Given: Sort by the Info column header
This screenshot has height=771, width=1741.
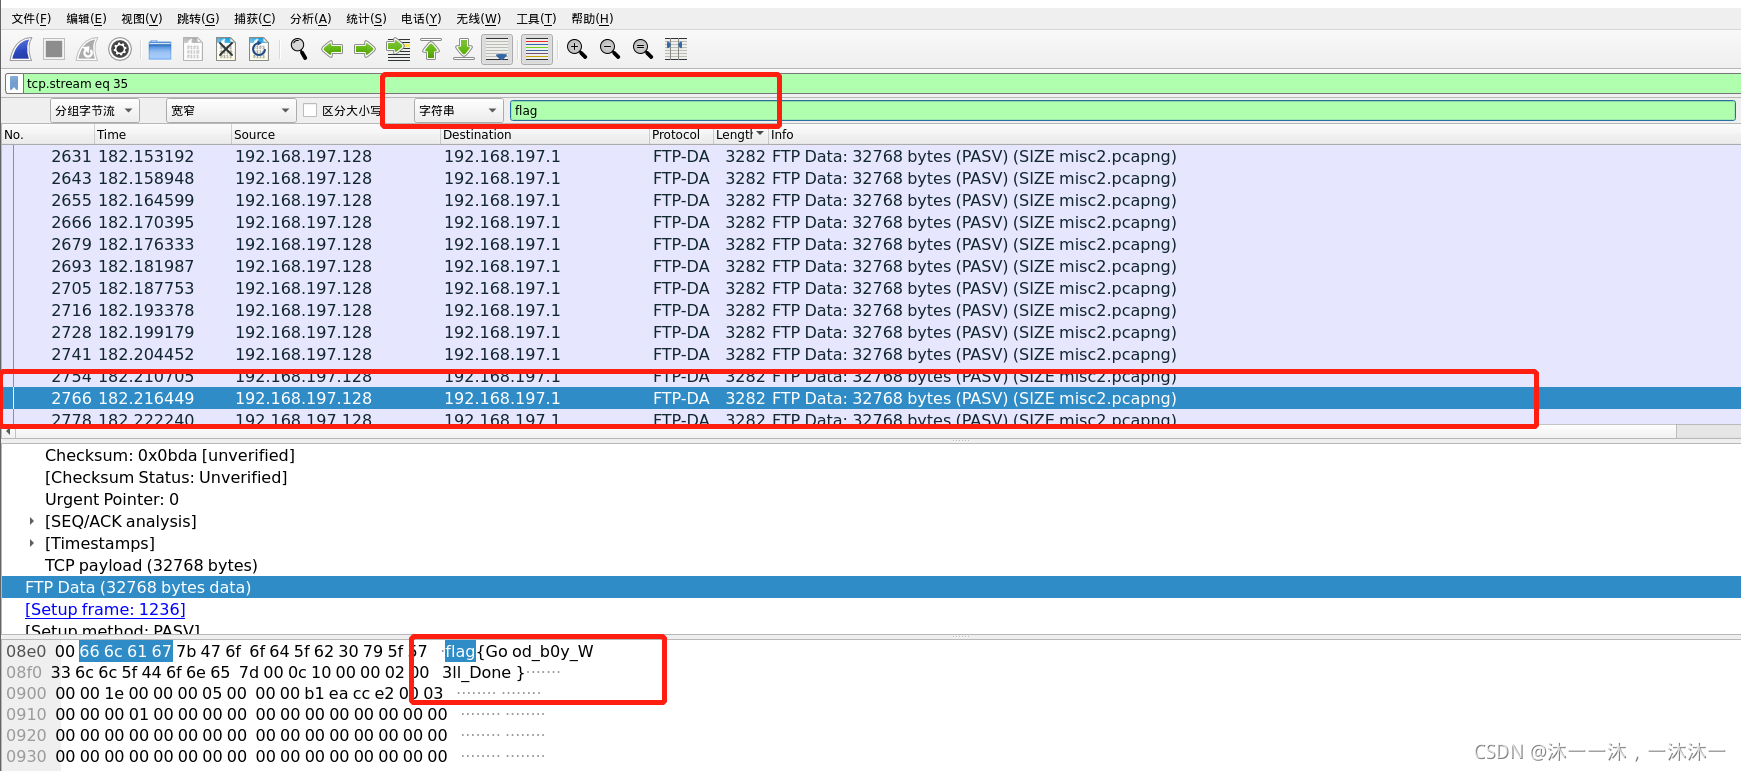Looking at the screenshot, I should tap(1254, 134).
